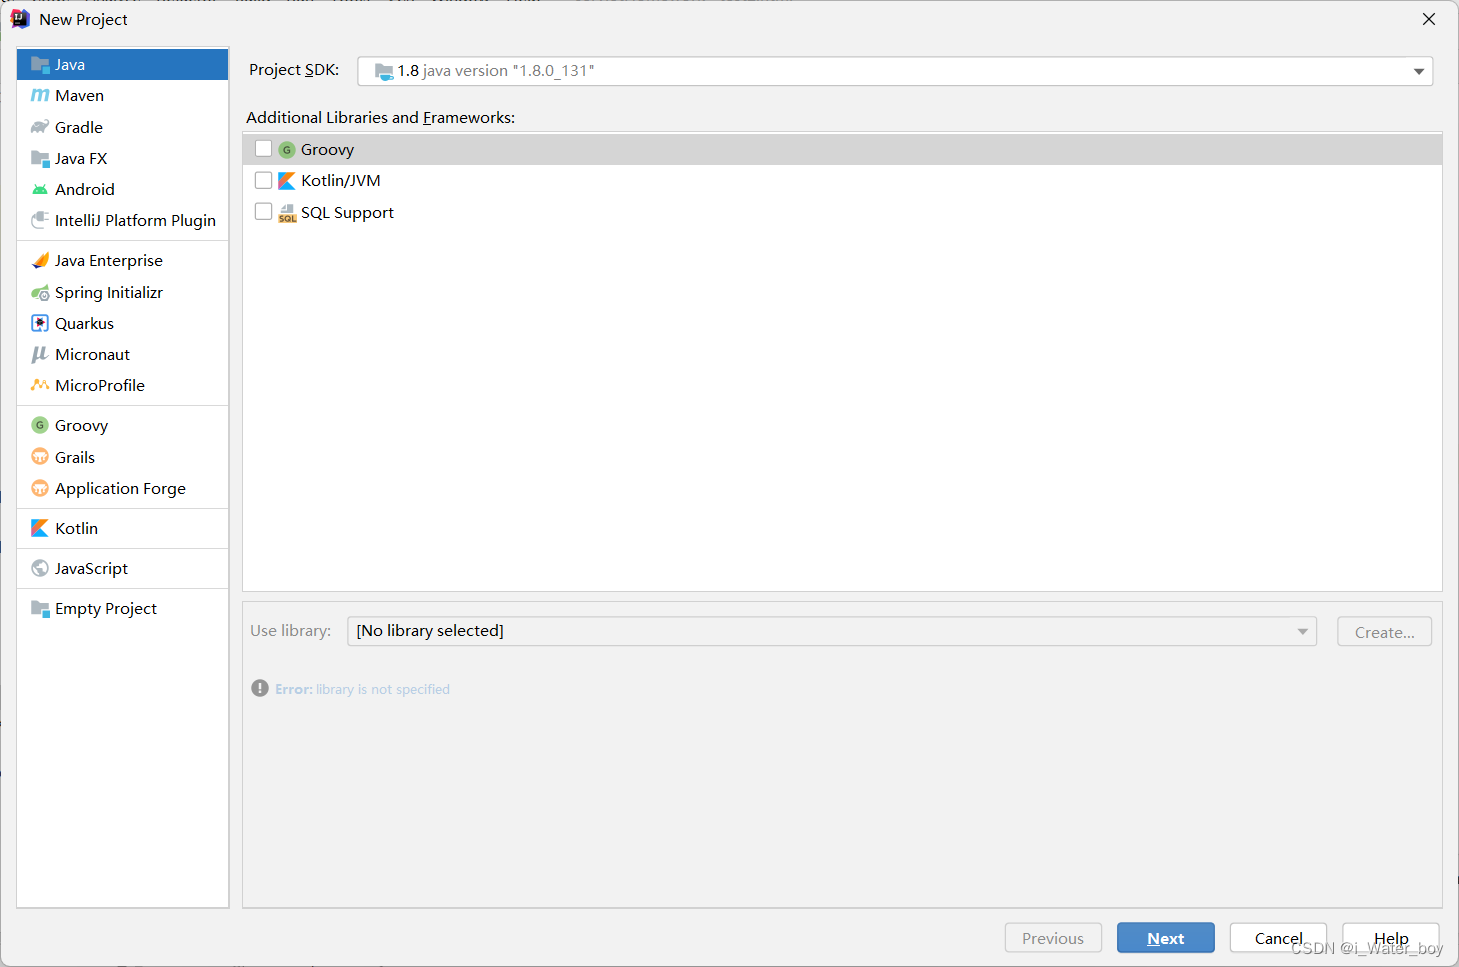The width and height of the screenshot is (1459, 967).
Task: Choose JavaScript project type
Action: (123, 568)
